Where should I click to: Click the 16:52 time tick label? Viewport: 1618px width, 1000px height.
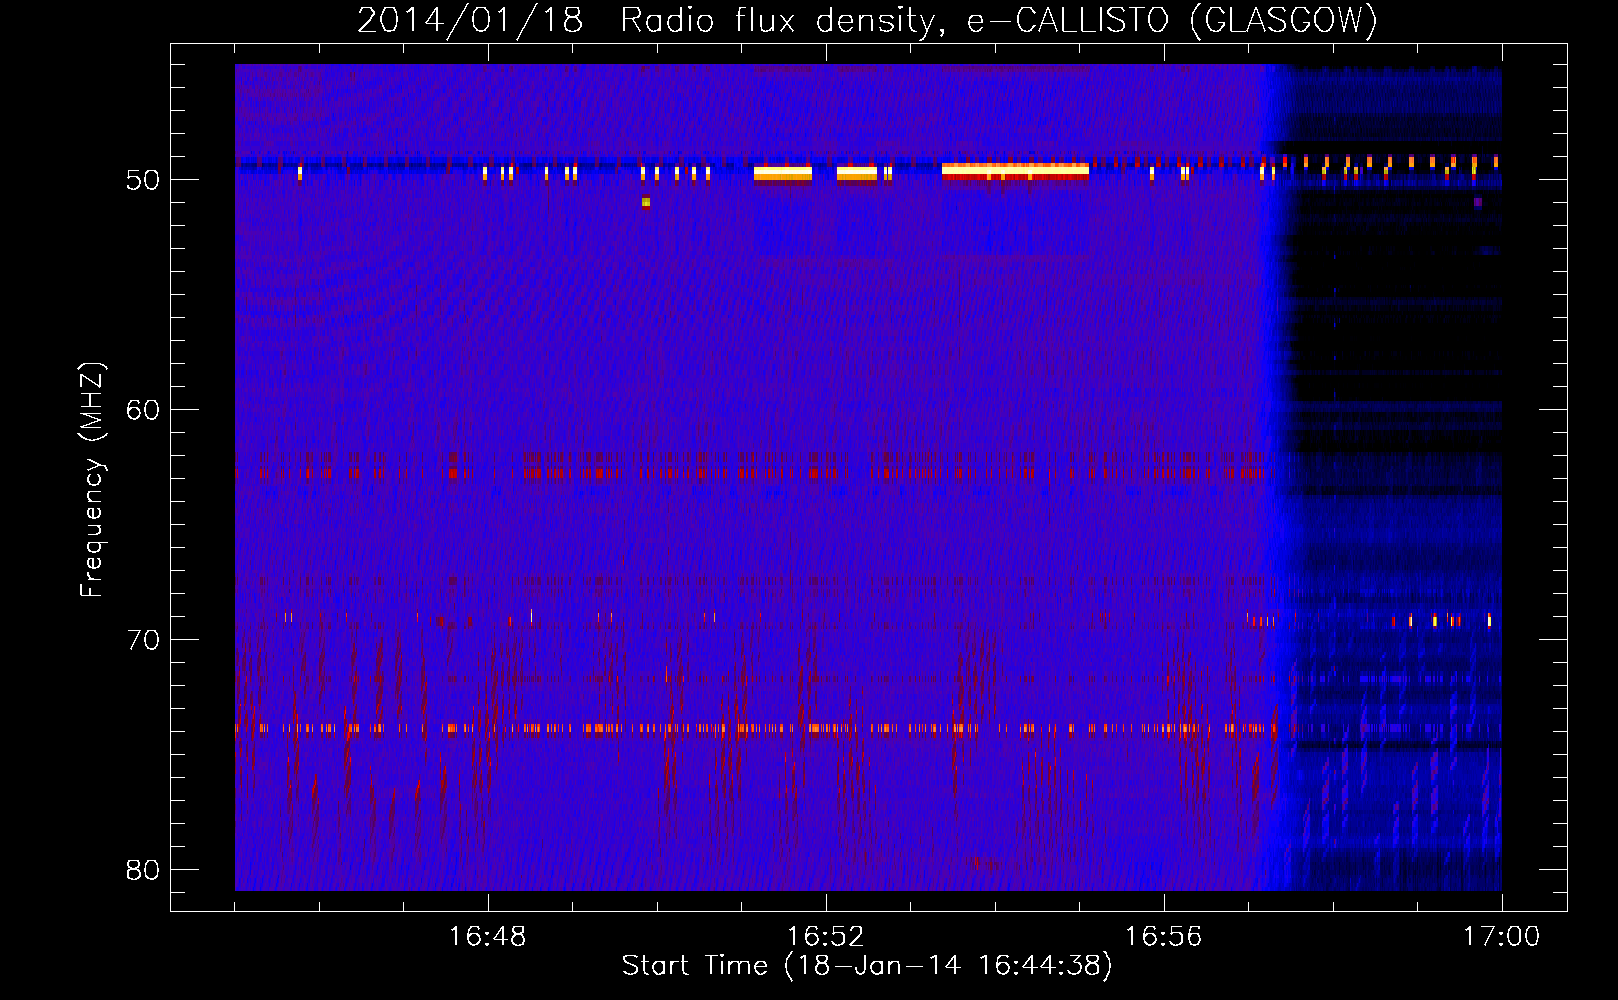pyautogui.click(x=825, y=937)
